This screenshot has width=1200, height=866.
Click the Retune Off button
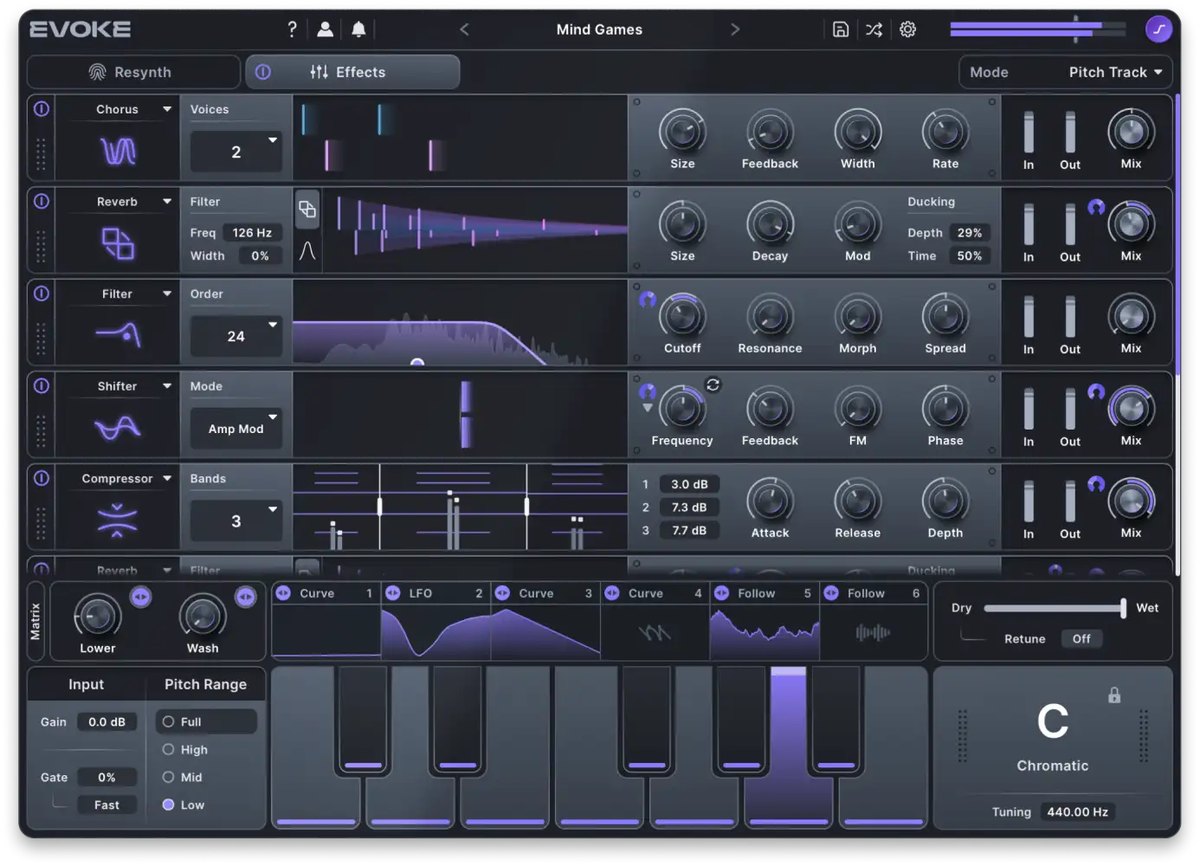[1082, 638]
